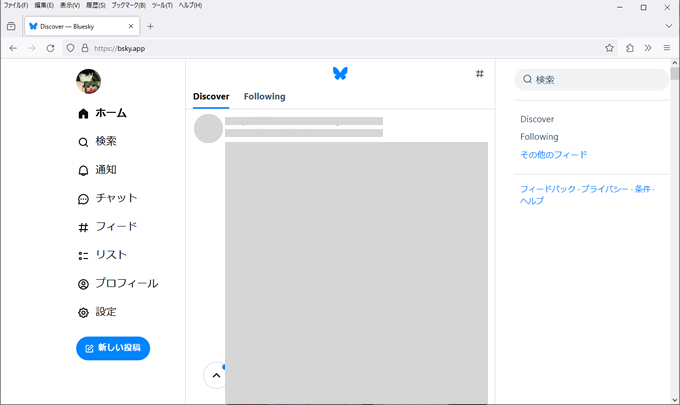Screen dimensions: 680x405
Task: Click the scroll-to-top arrow button
Action: coord(216,376)
